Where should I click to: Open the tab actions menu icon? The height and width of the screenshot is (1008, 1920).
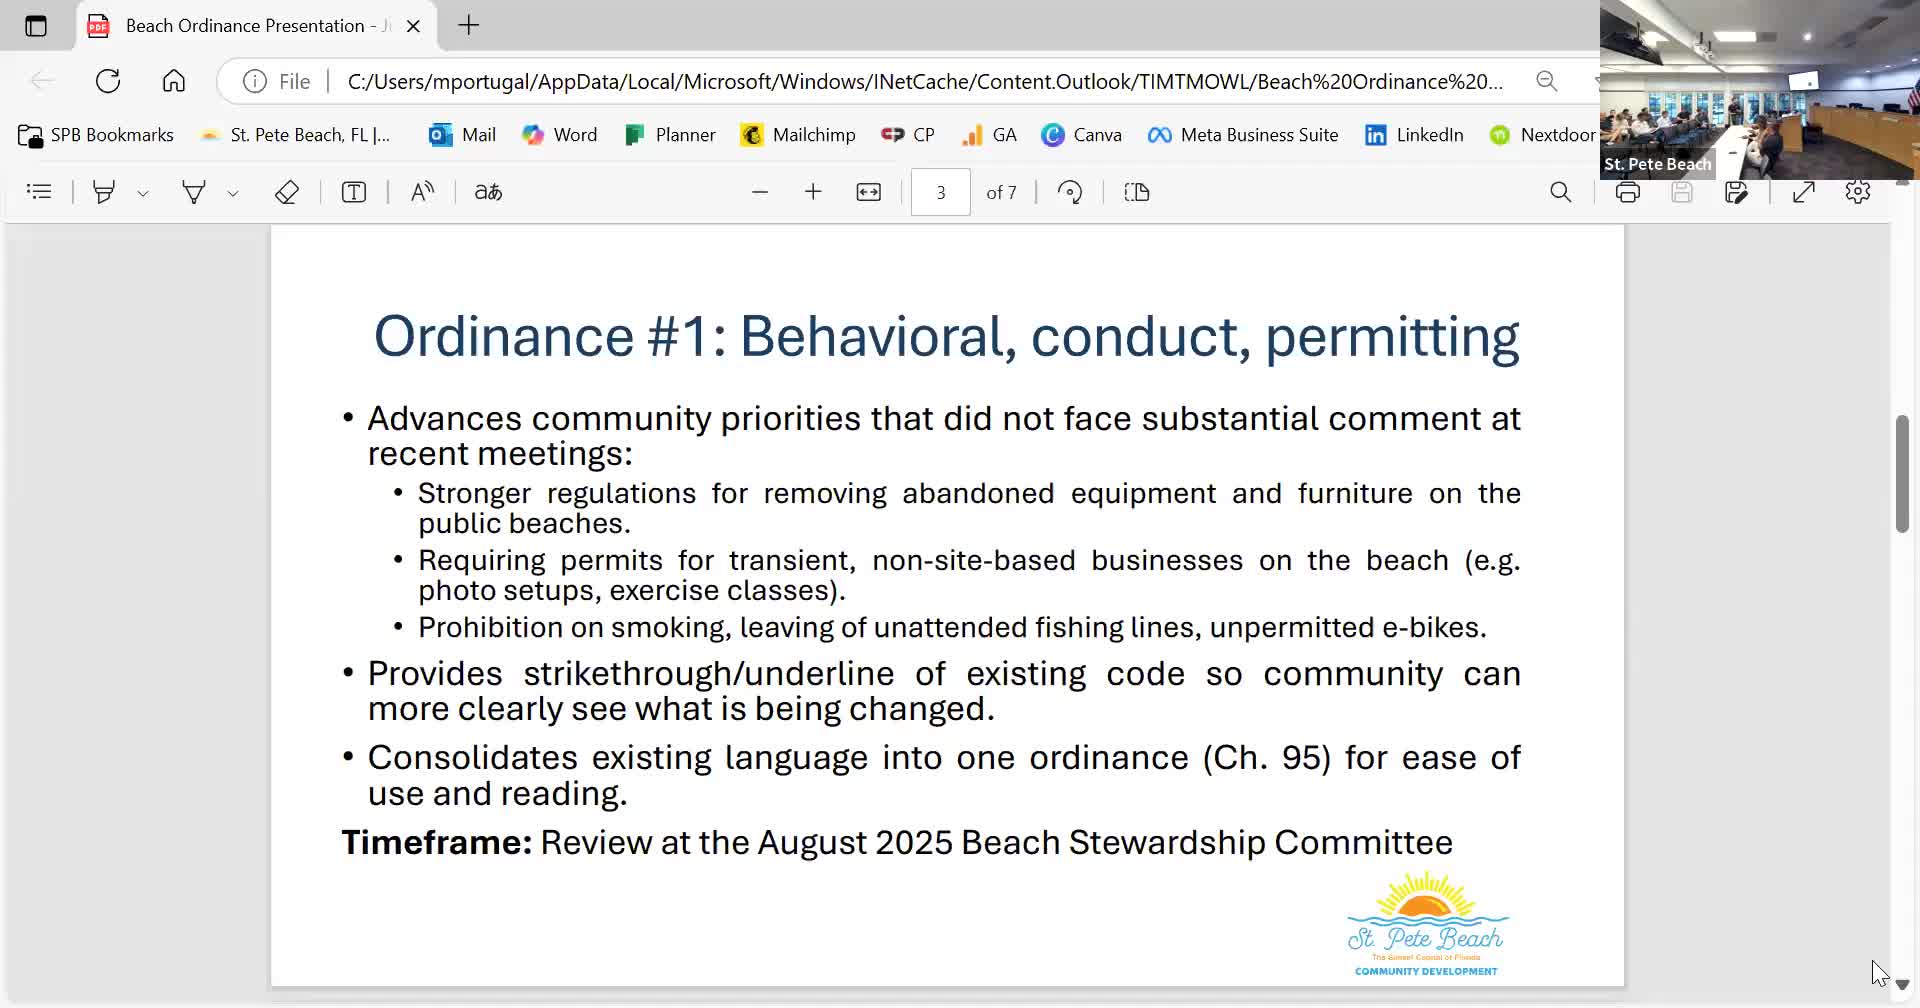tap(36, 26)
